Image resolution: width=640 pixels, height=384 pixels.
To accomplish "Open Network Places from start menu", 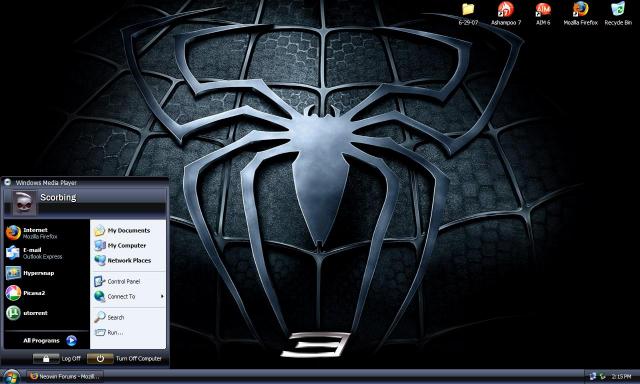I will pyautogui.click(x=129, y=260).
